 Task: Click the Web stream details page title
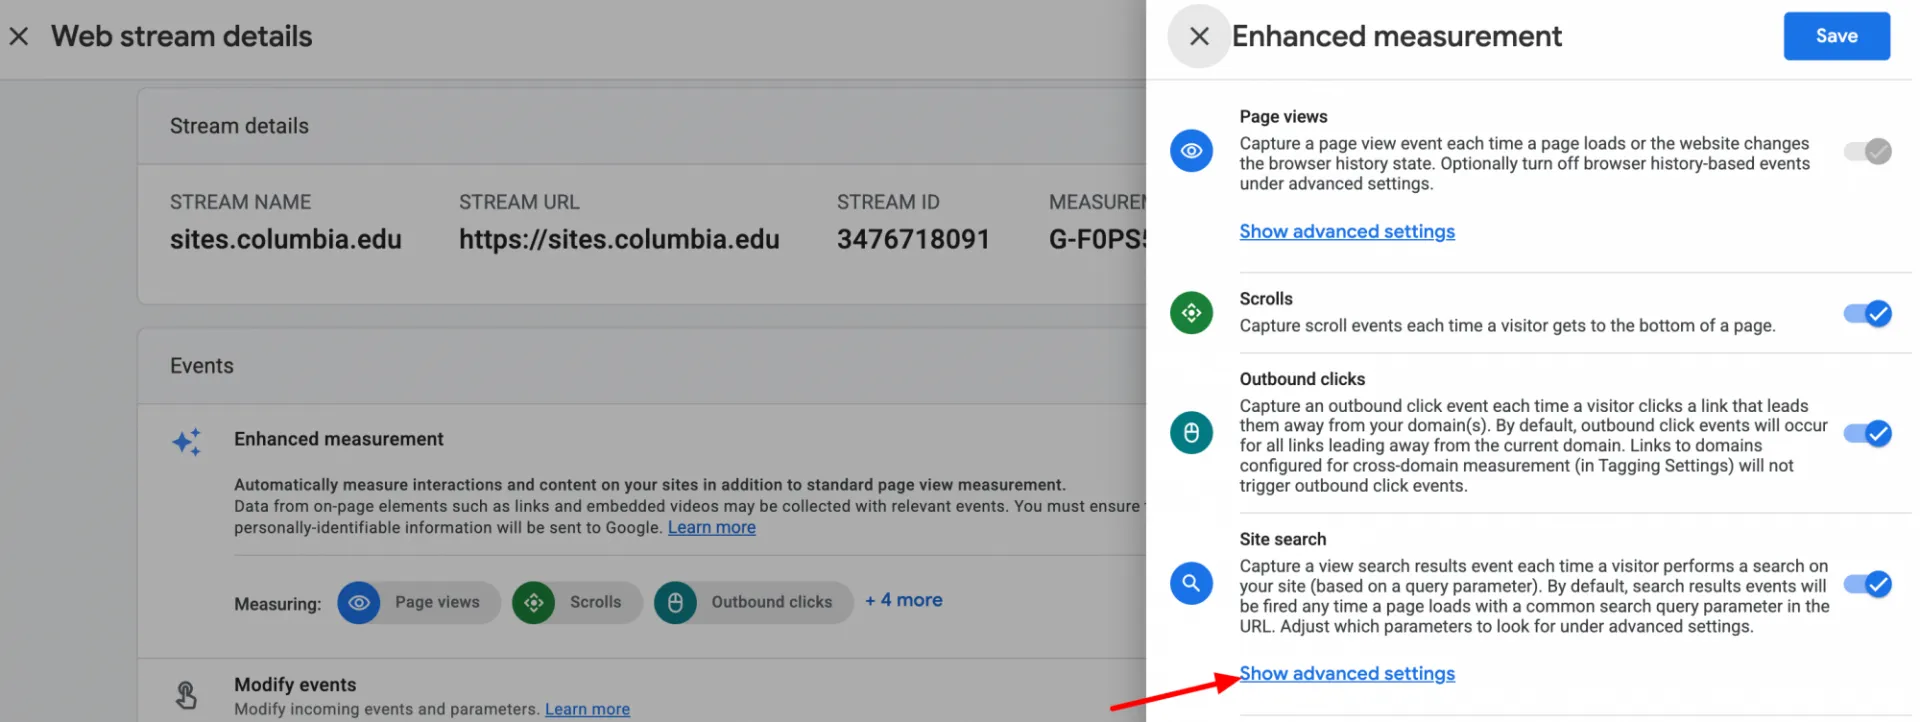pos(182,37)
